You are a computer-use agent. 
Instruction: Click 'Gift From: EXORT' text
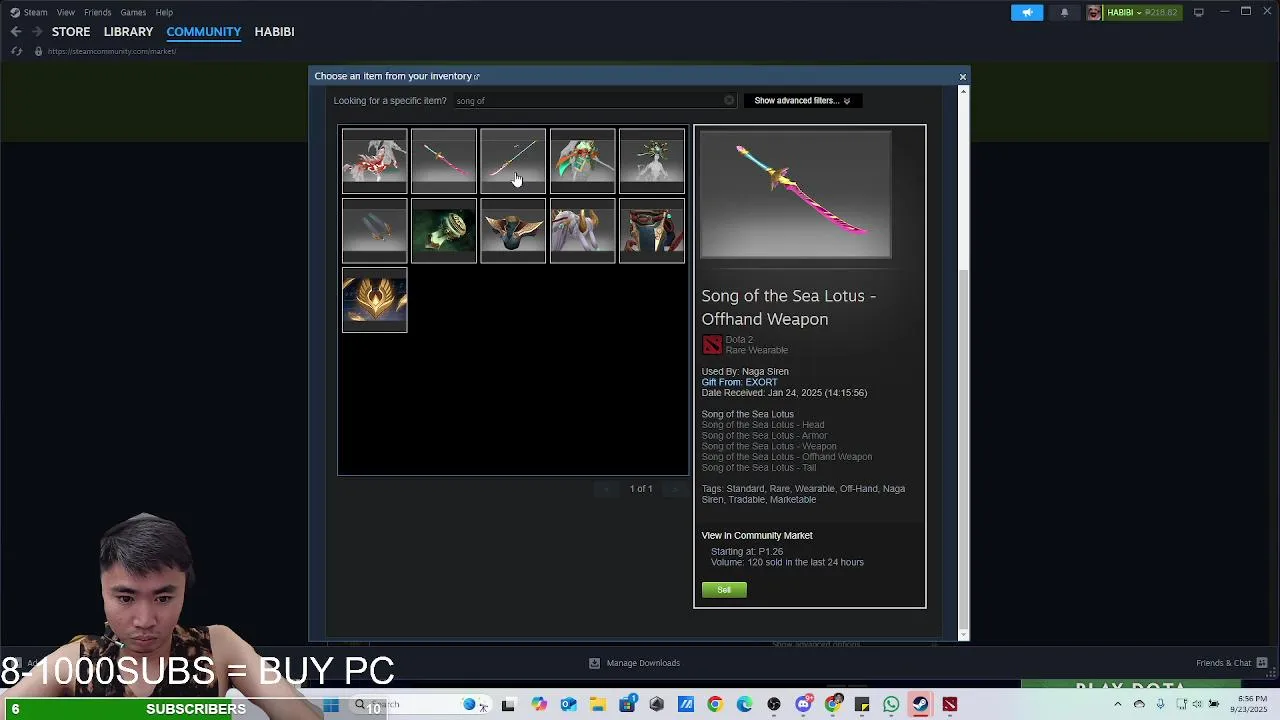point(739,382)
